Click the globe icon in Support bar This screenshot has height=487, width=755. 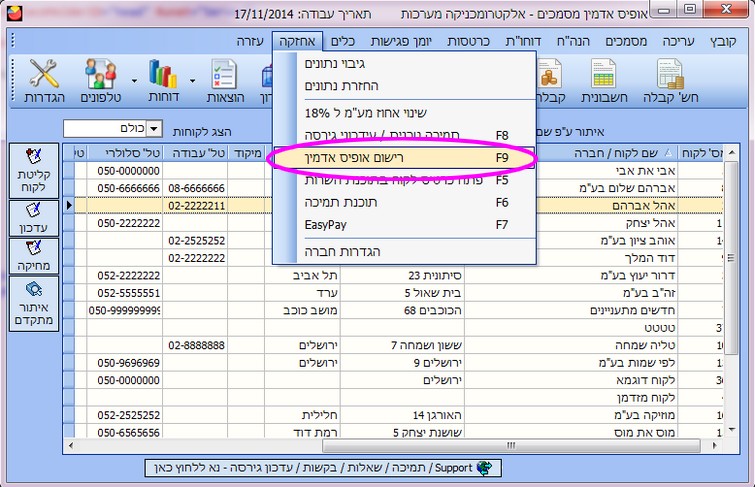484,468
